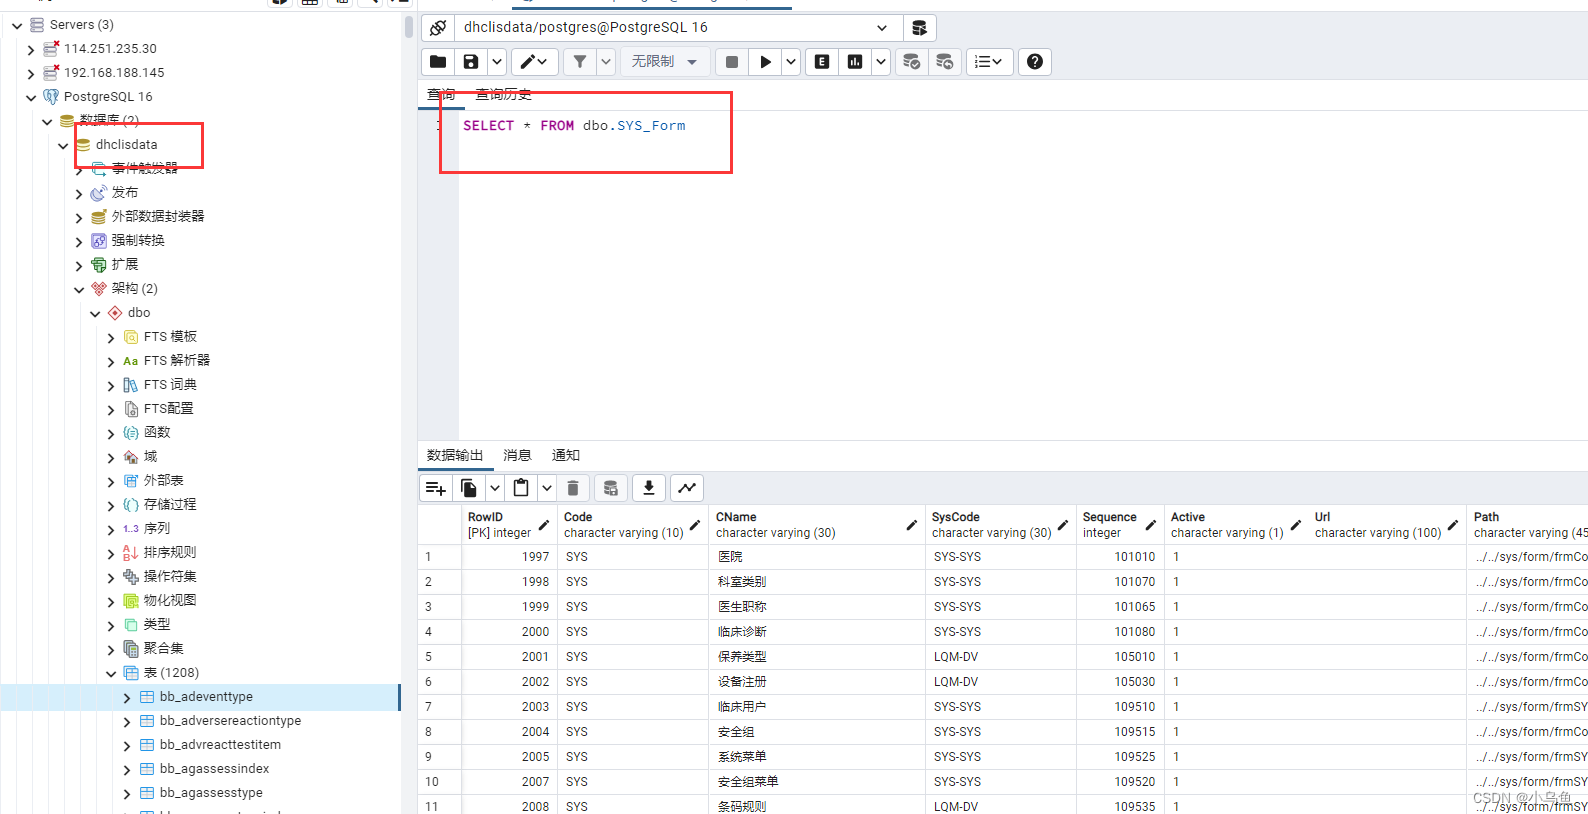Screen dimensions: 1588x814
Task: Click the edit pencil toolbar button
Action: click(535, 62)
